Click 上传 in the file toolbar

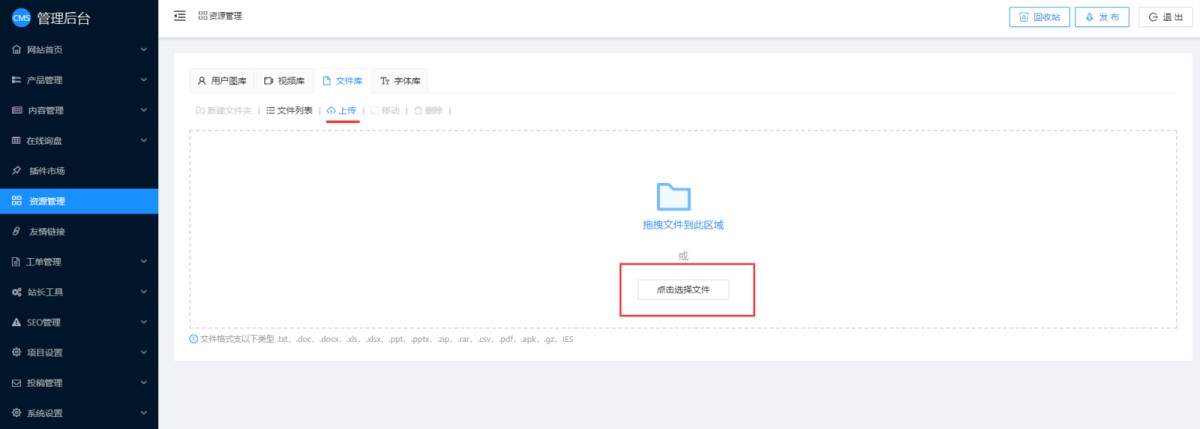coord(341,110)
